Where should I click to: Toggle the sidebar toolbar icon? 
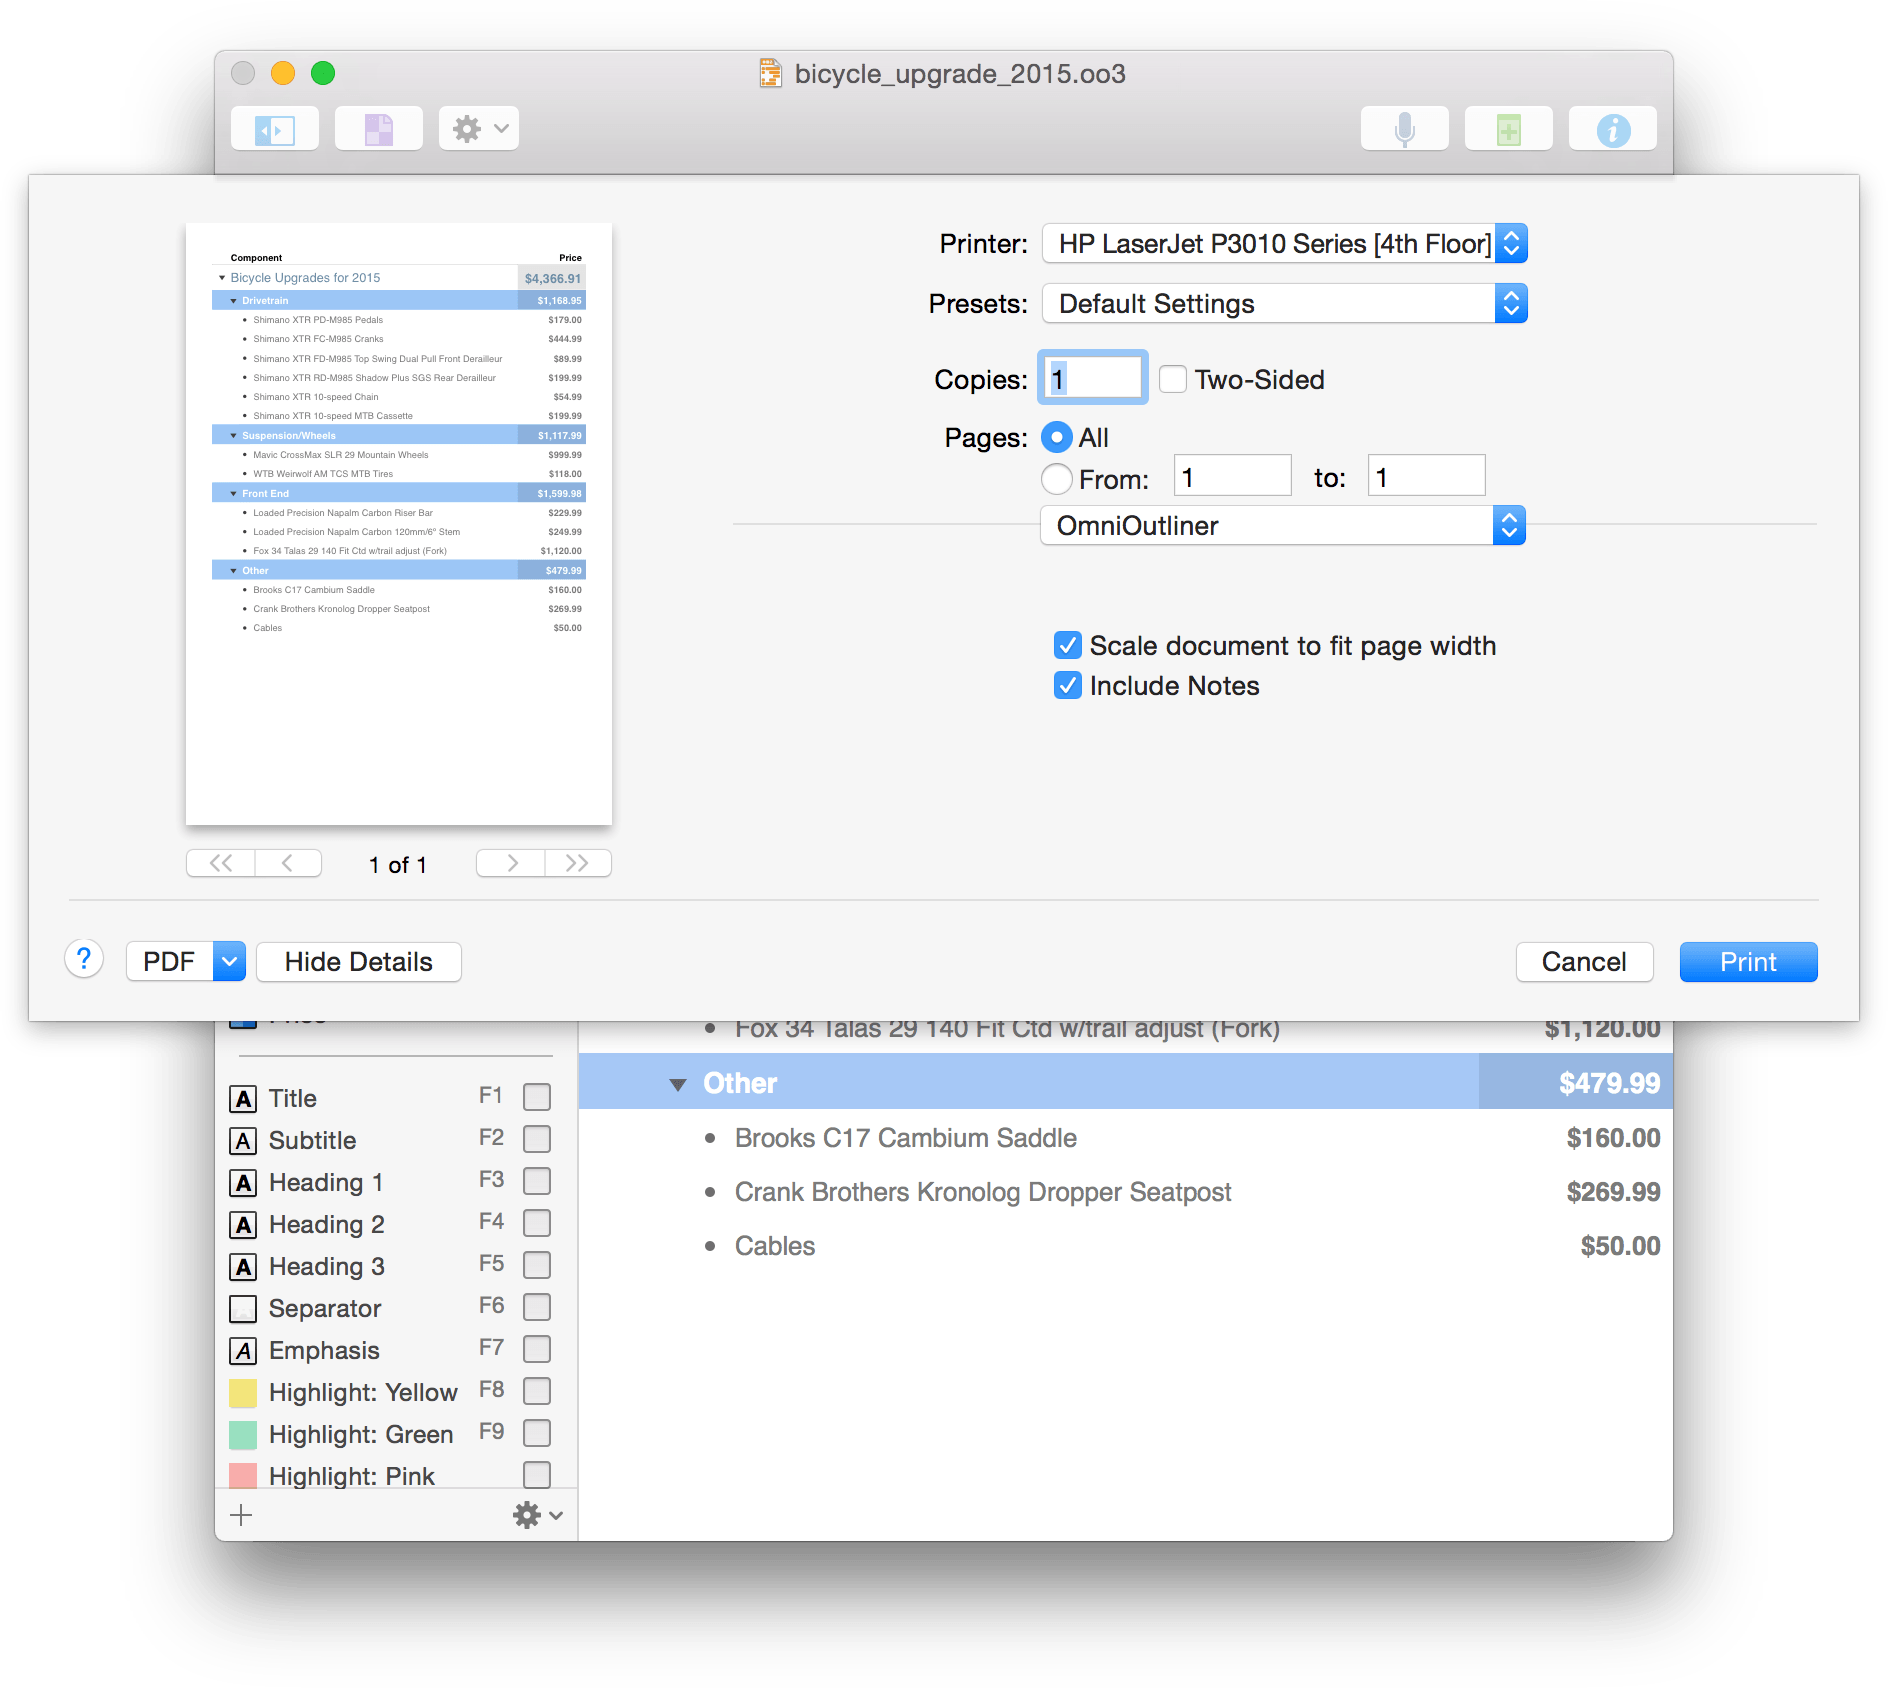[x=275, y=129]
